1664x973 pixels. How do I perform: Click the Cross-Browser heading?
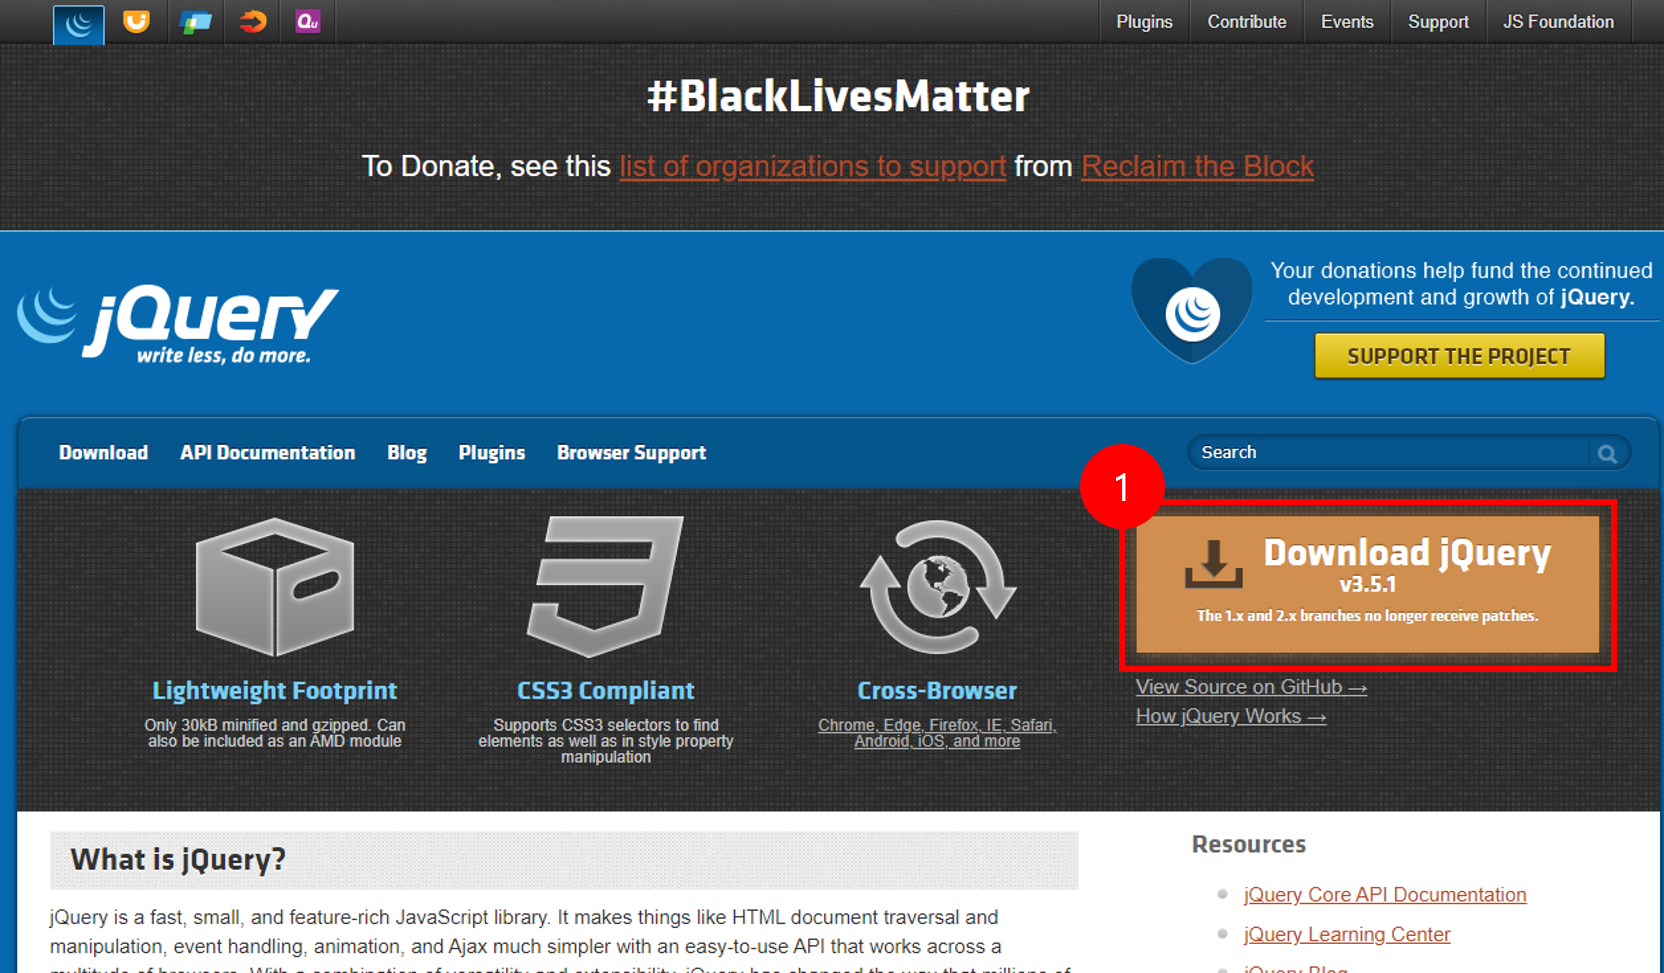(937, 691)
